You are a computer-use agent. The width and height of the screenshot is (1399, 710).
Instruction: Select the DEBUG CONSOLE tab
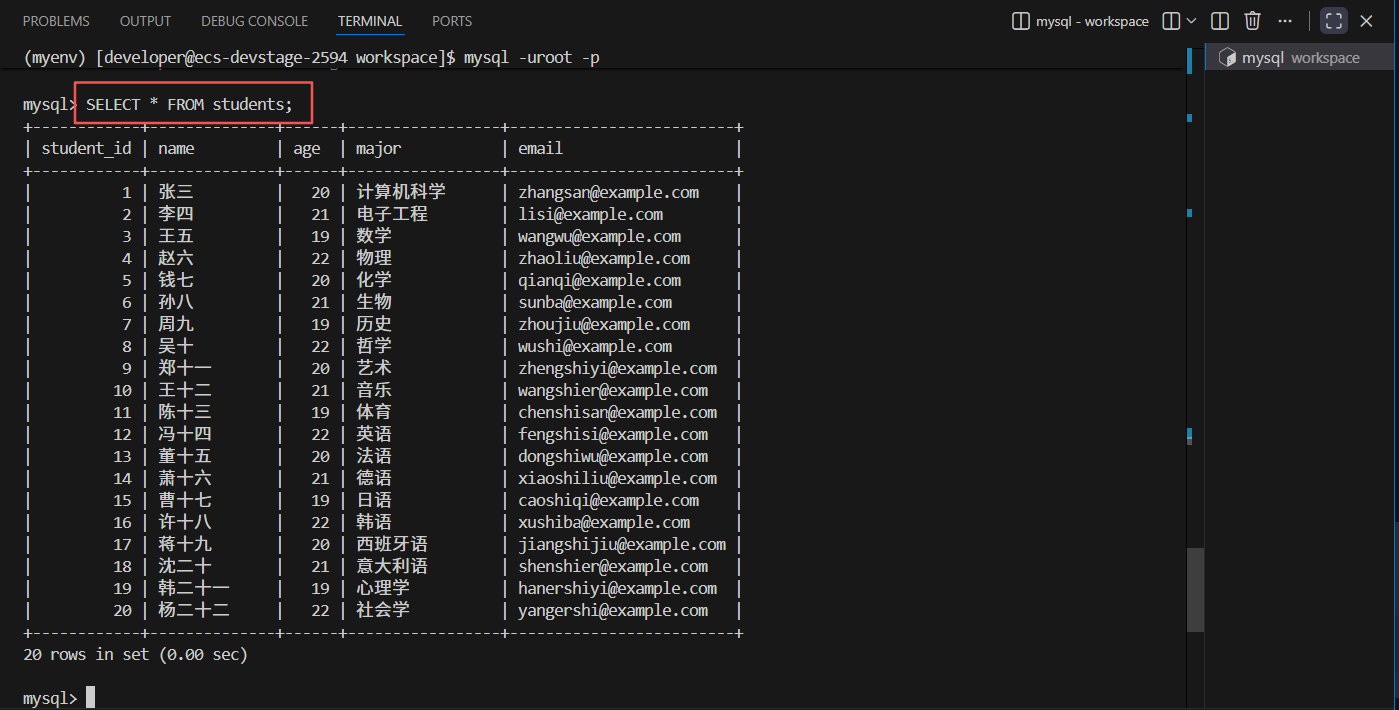(254, 21)
